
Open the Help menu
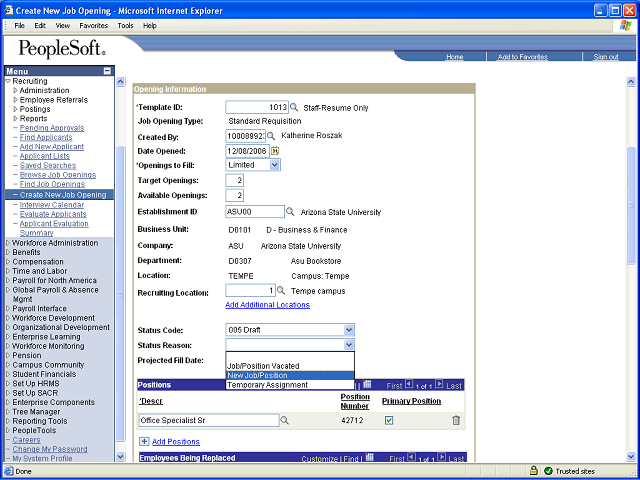tap(150, 26)
